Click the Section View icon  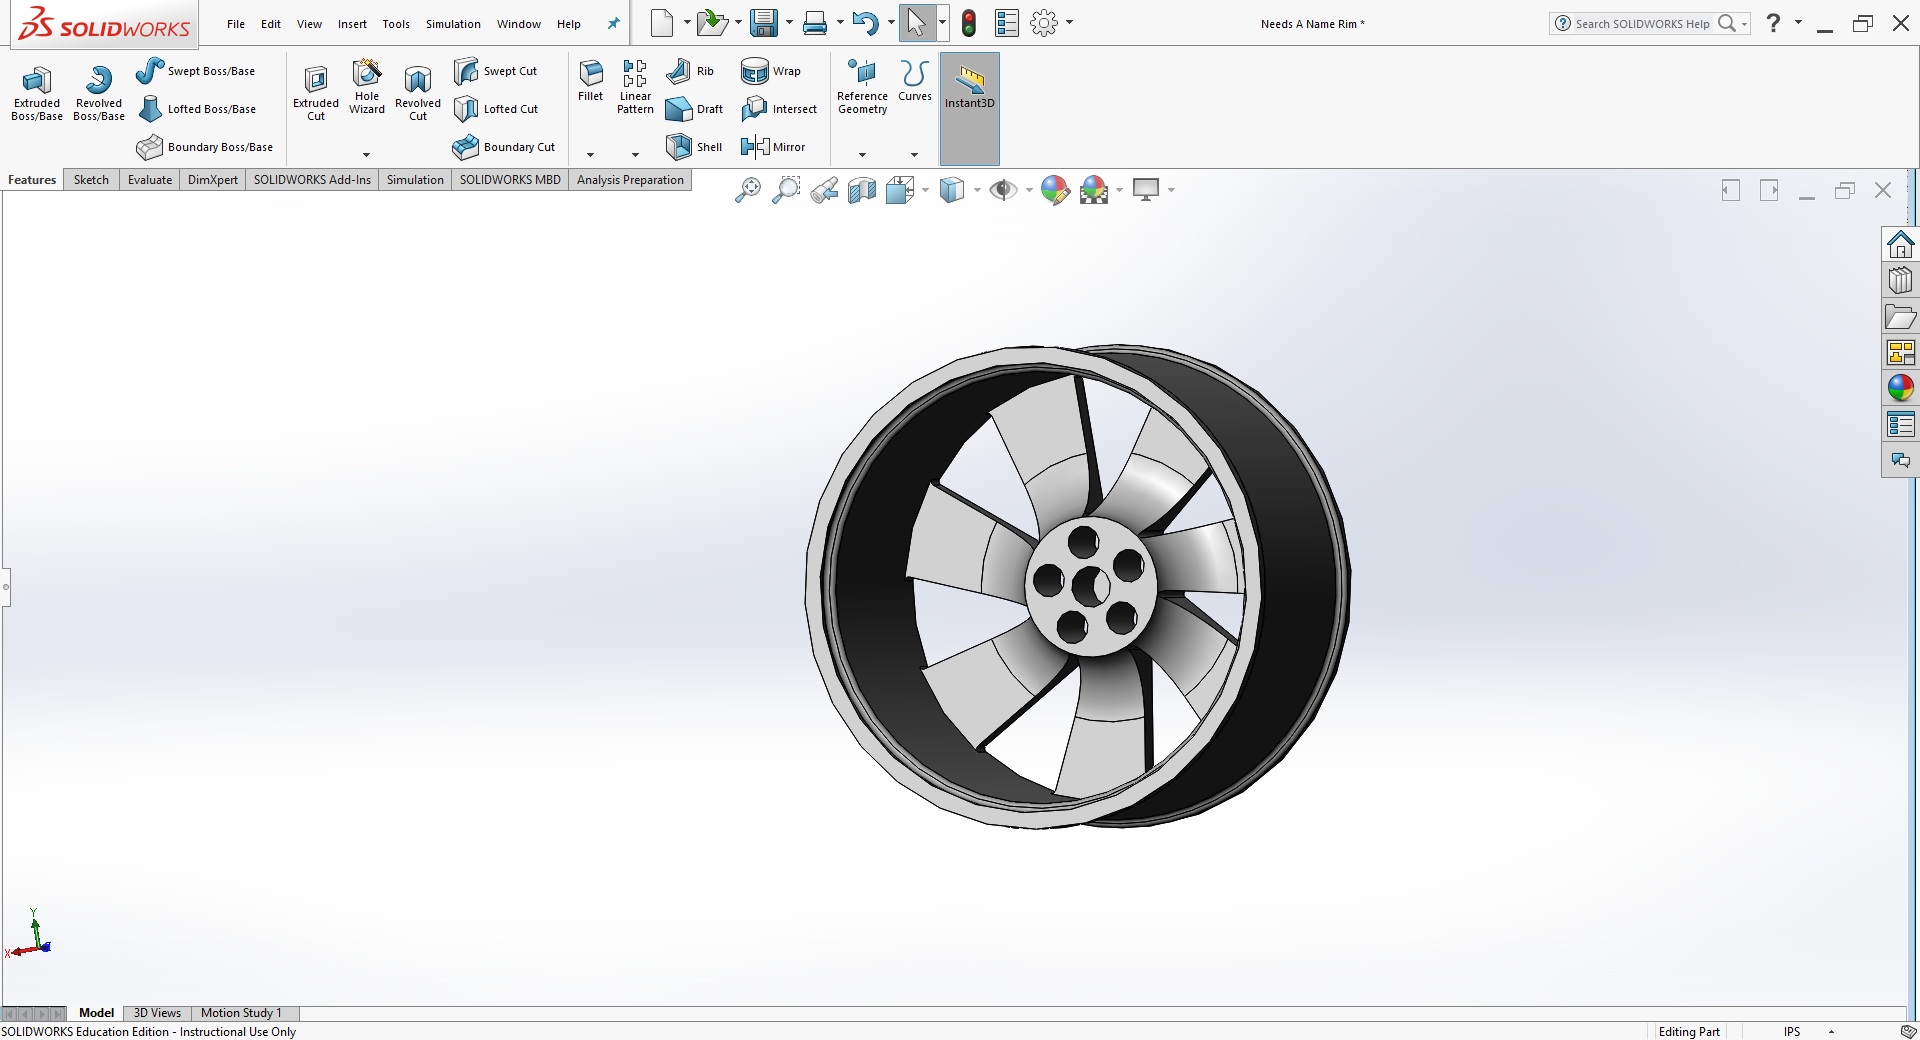tap(862, 190)
